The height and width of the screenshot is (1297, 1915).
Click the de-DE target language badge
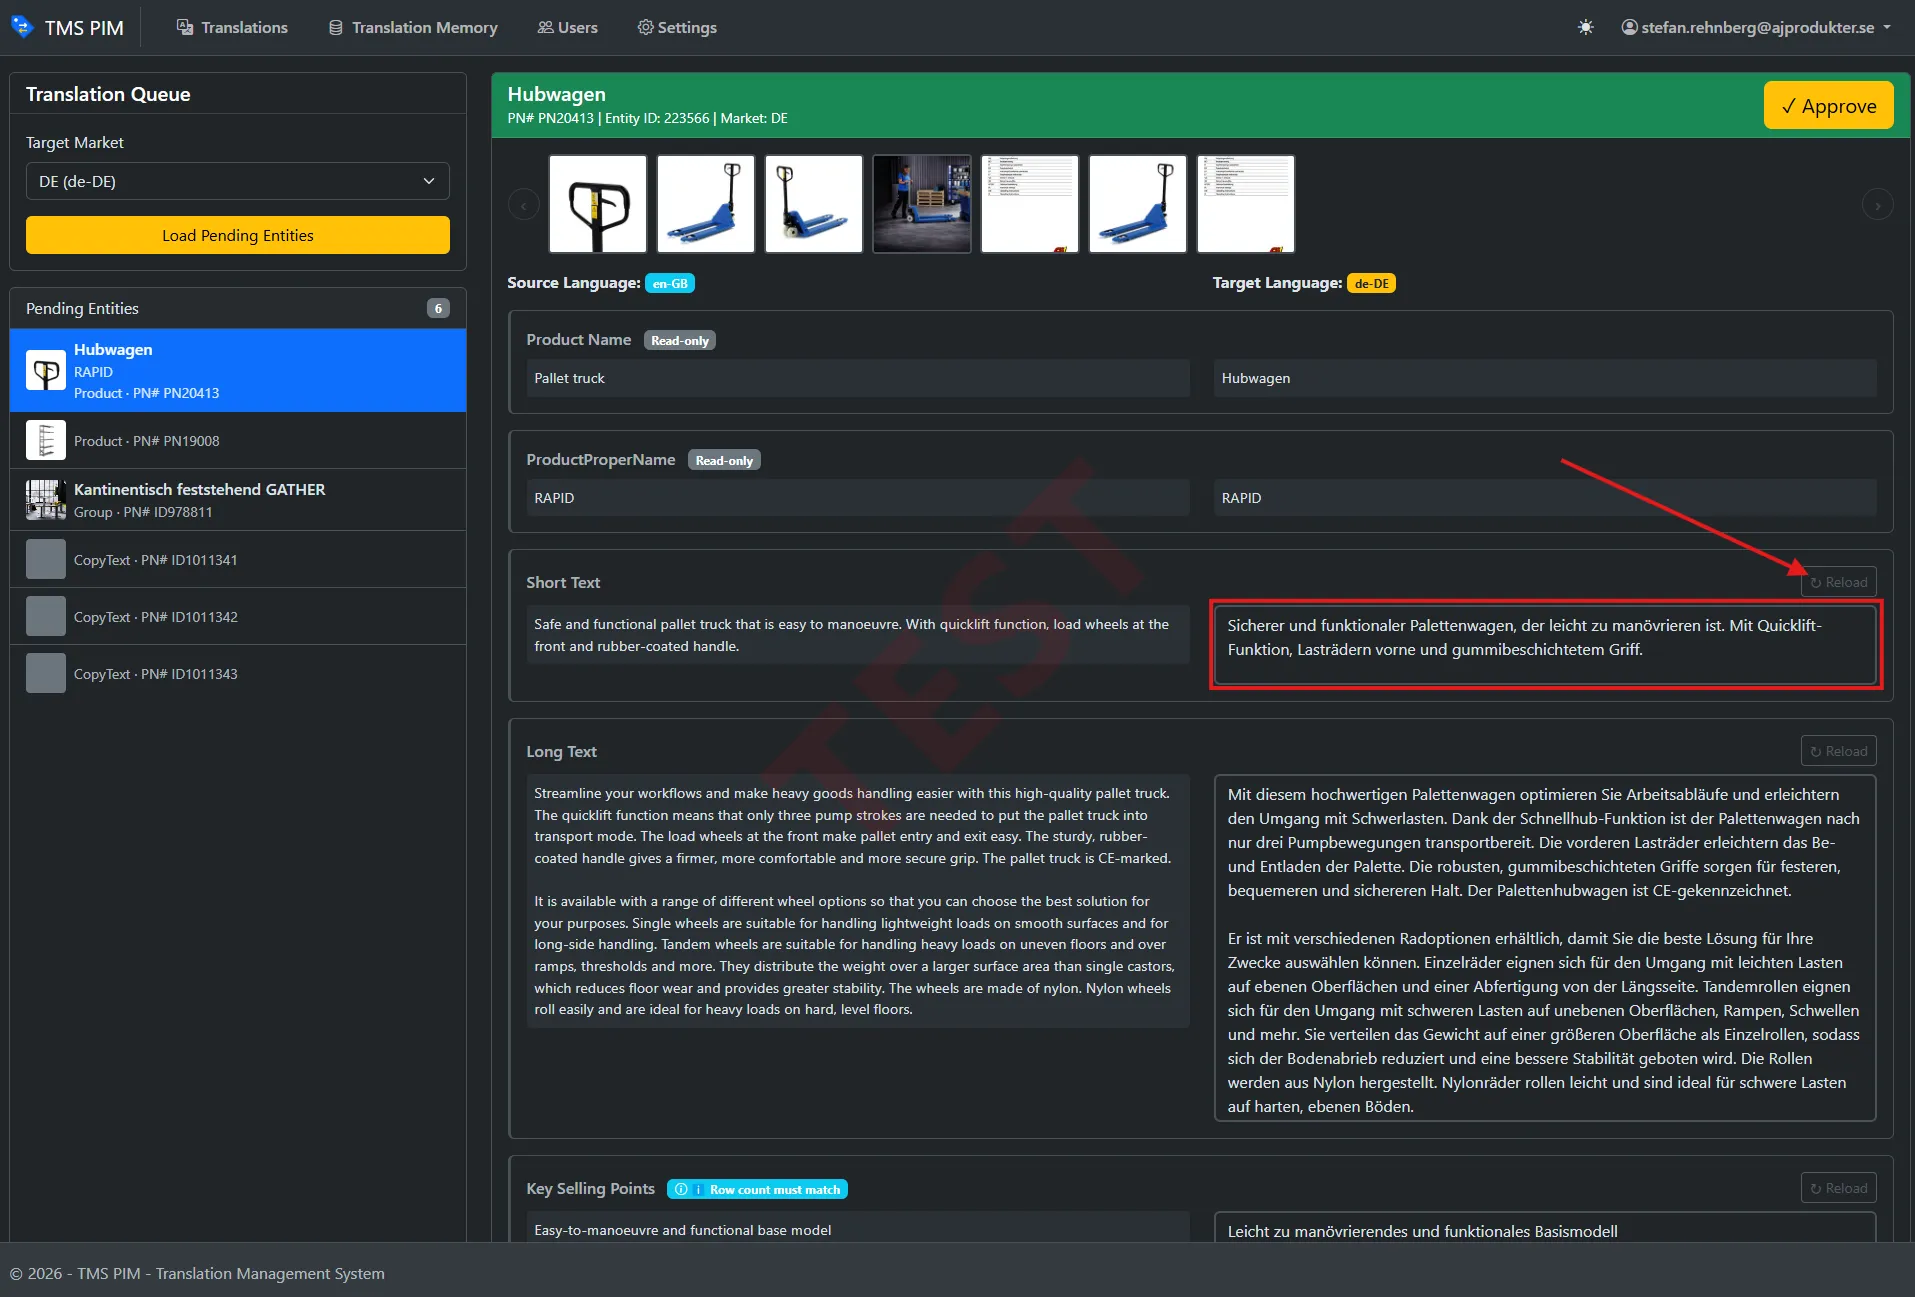1371,283
